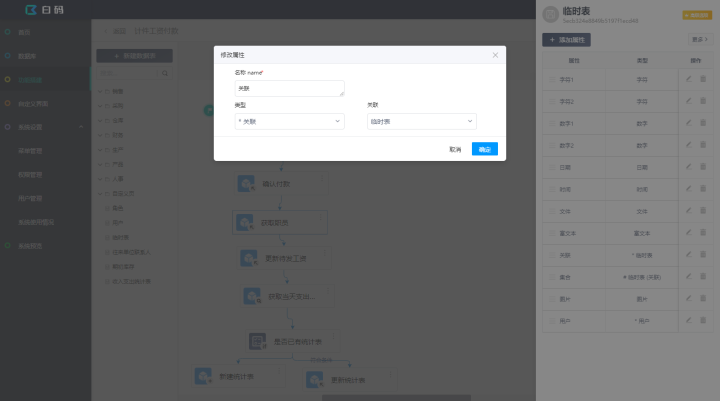Screen dimensions: 720x401
Task: Click the 确认付款 flow node icon
Action: [246, 184]
